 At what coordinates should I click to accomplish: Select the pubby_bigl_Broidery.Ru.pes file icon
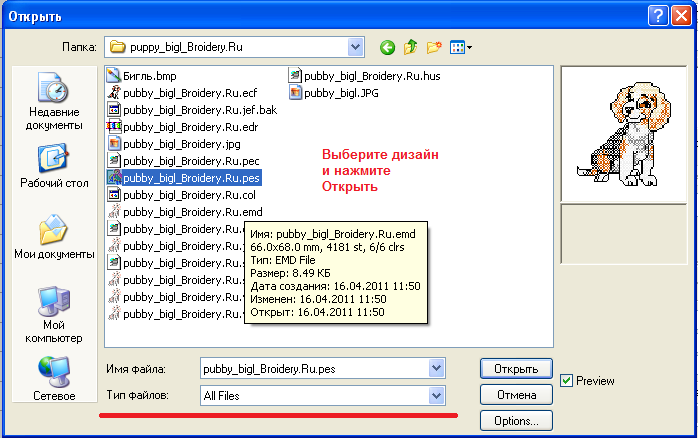(114, 178)
